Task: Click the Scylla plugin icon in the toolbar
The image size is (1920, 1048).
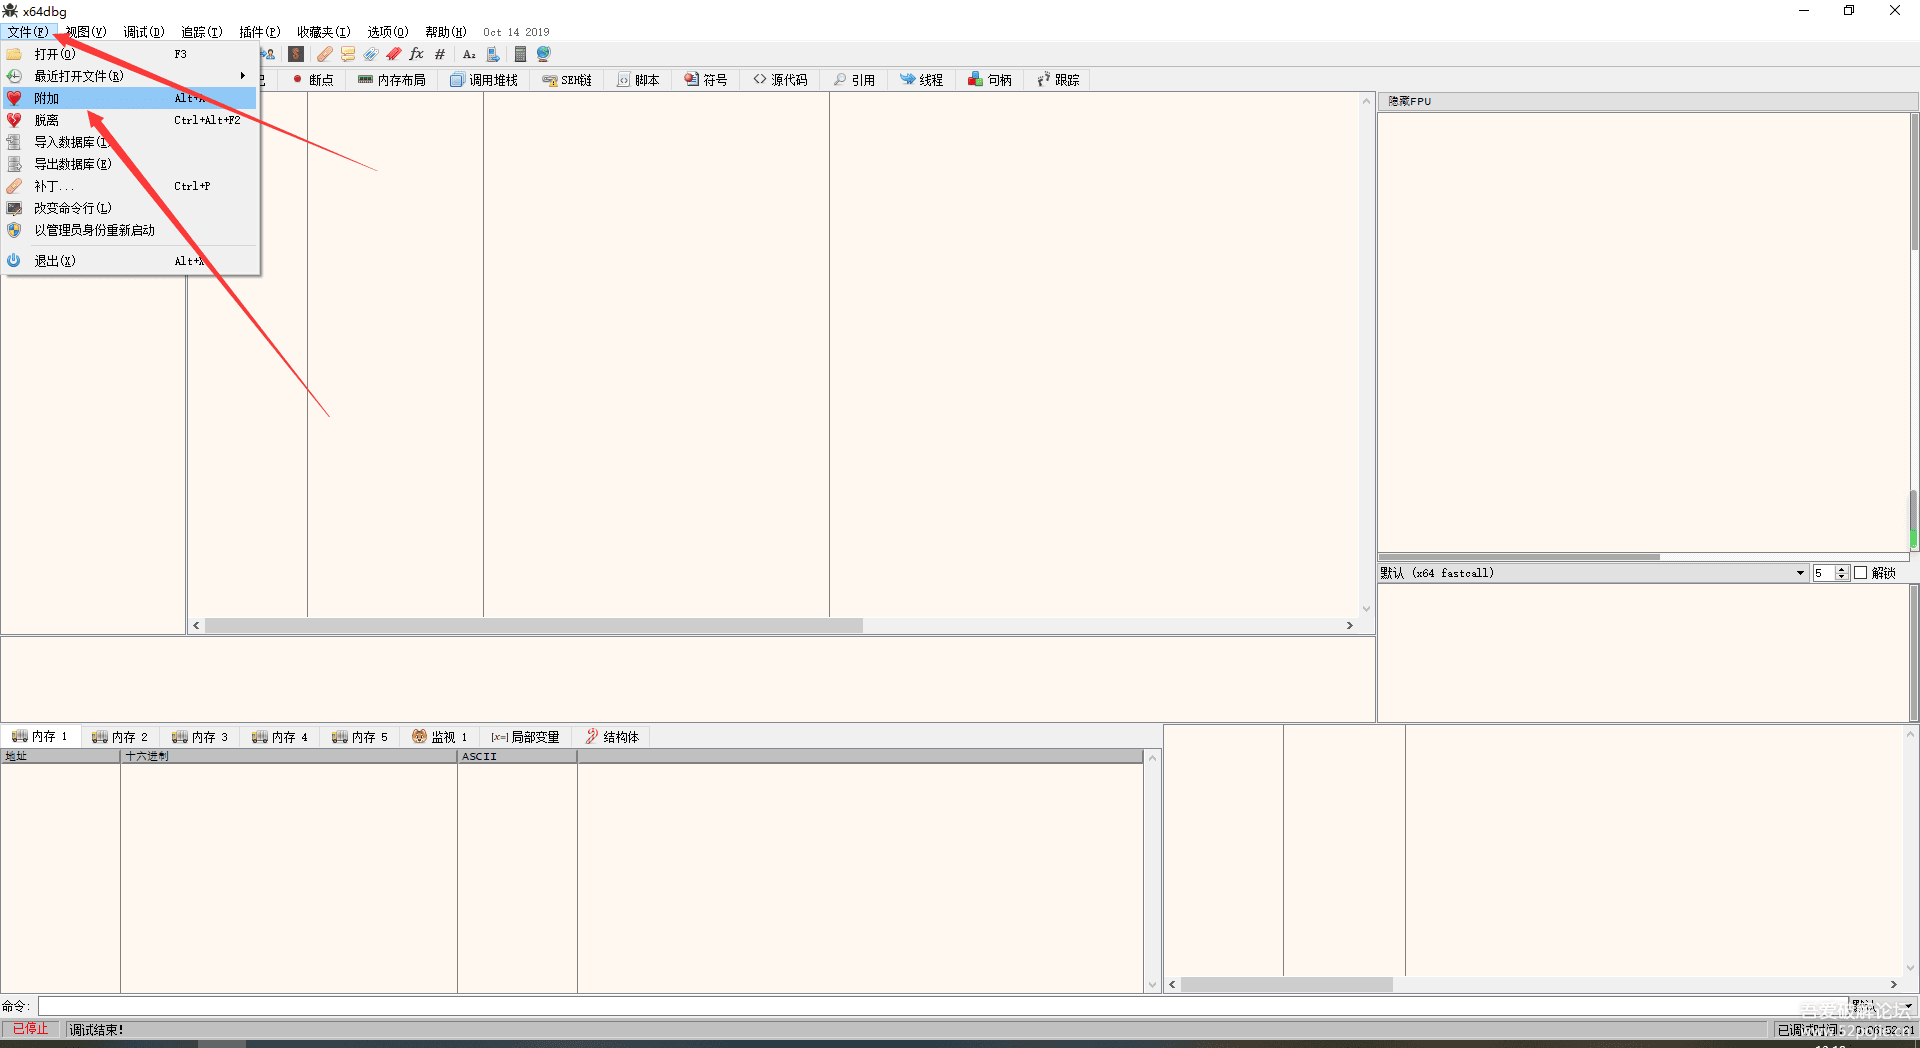Action: 296,54
